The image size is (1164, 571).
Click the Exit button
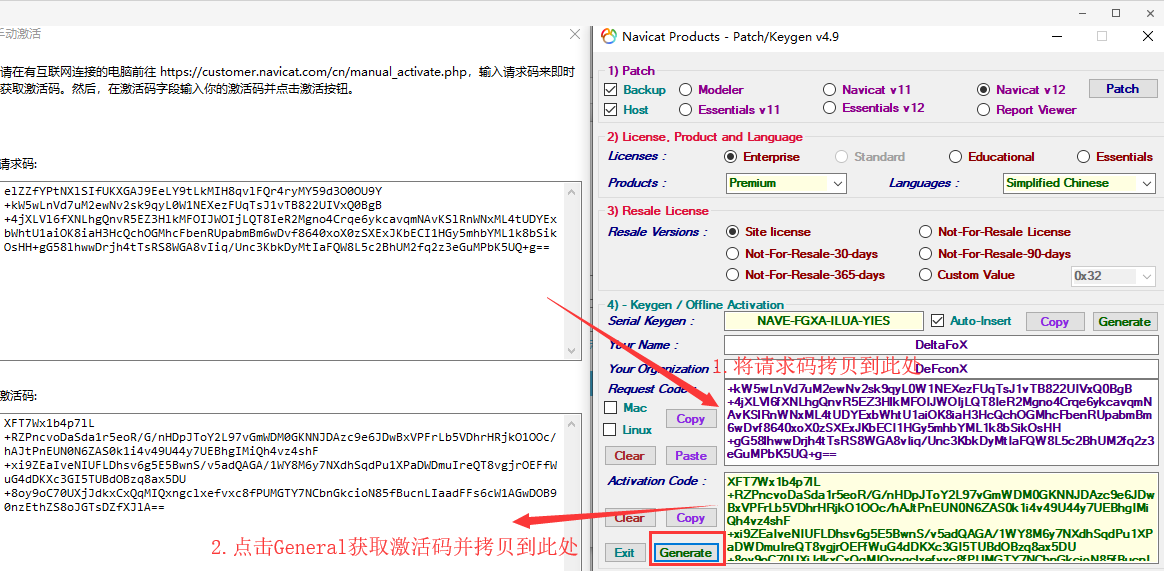click(624, 553)
